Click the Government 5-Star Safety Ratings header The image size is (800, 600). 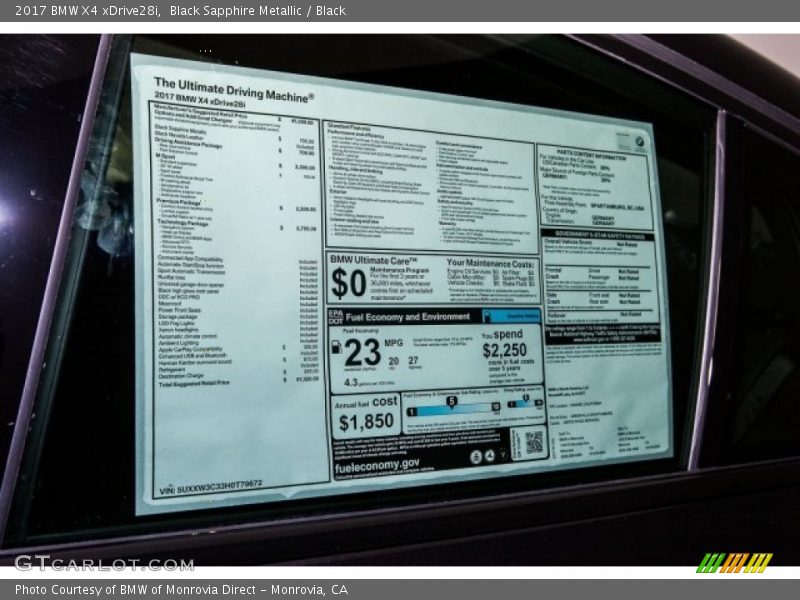[x=598, y=236]
